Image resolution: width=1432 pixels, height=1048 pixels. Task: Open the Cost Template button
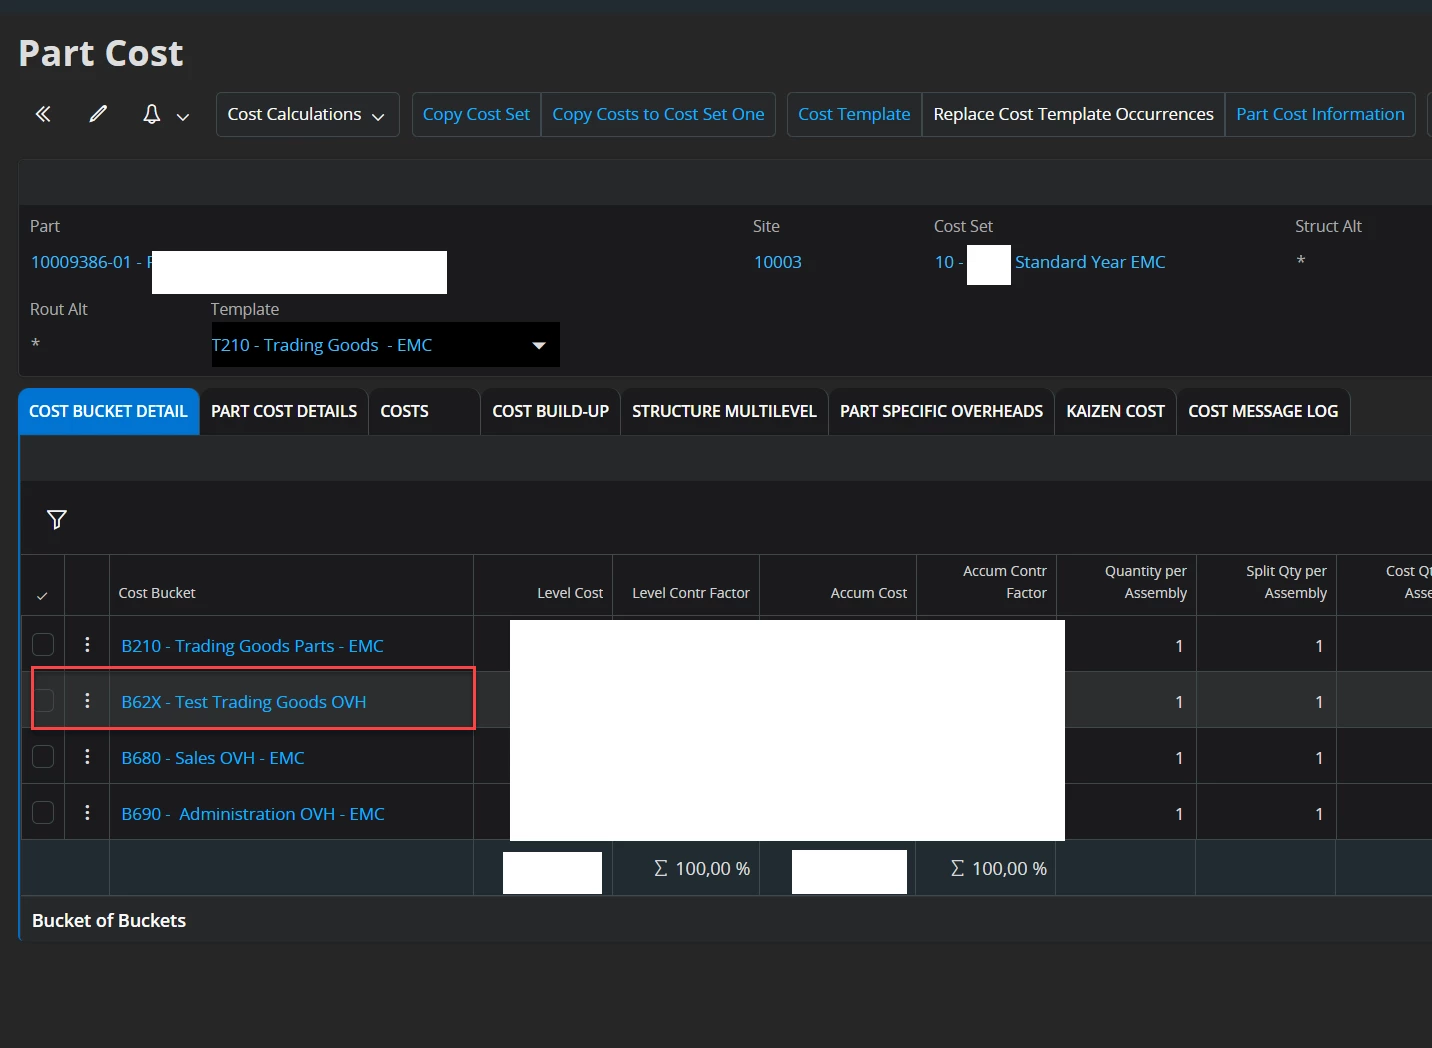(854, 114)
